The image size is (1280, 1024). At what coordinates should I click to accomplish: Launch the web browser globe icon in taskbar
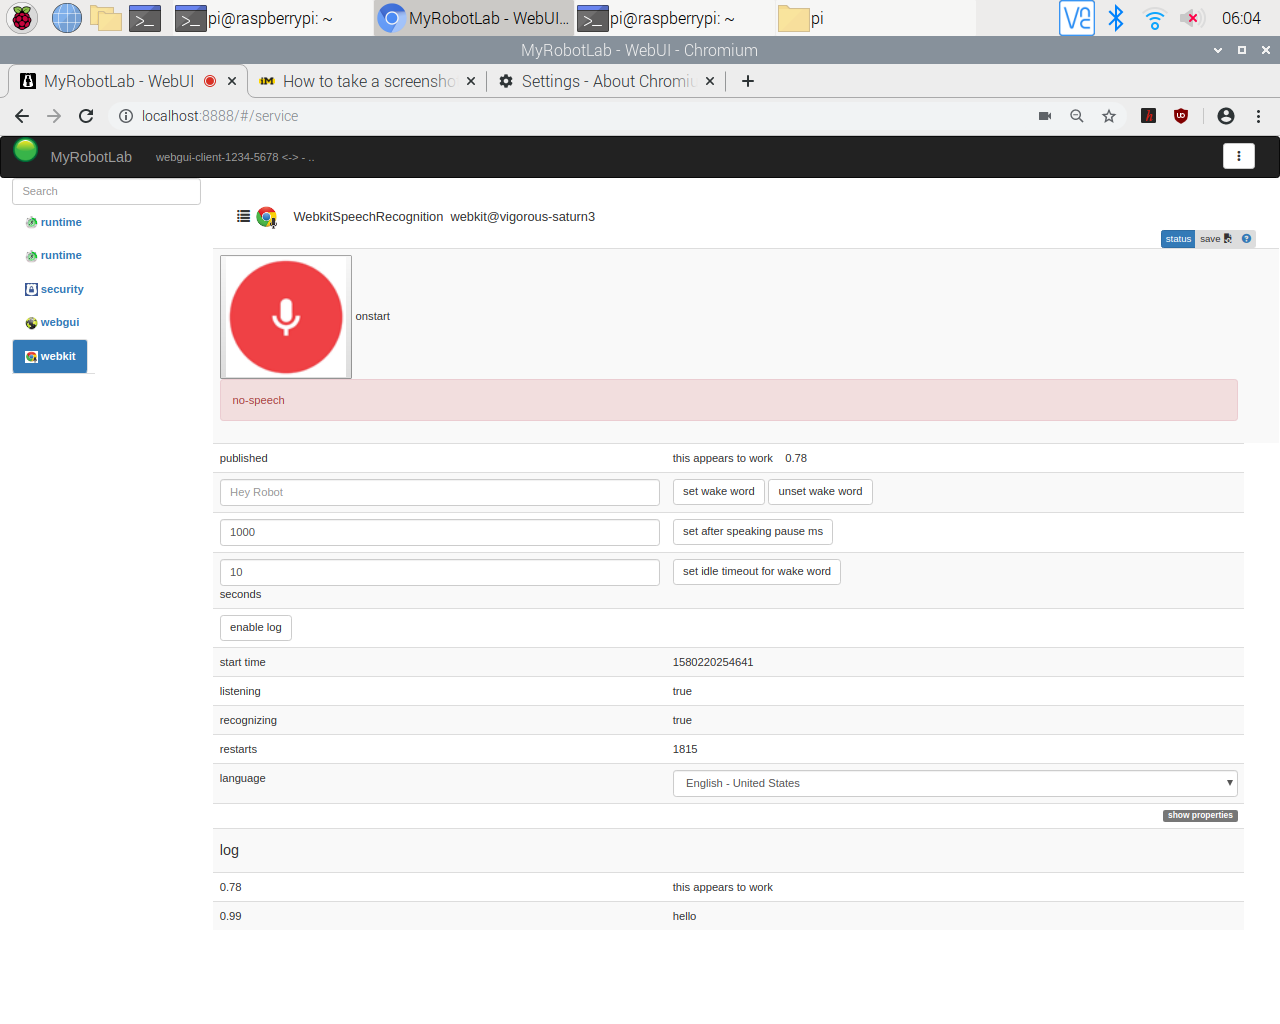[67, 18]
